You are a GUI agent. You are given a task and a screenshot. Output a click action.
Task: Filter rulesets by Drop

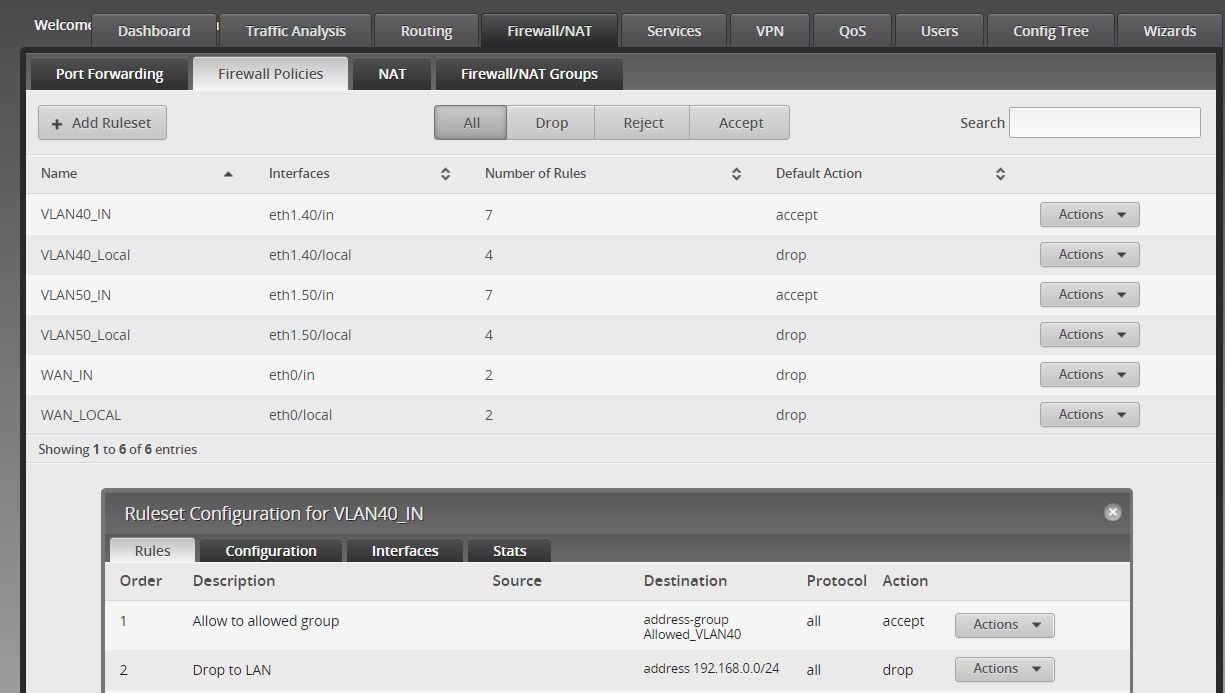tap(551, 123)
